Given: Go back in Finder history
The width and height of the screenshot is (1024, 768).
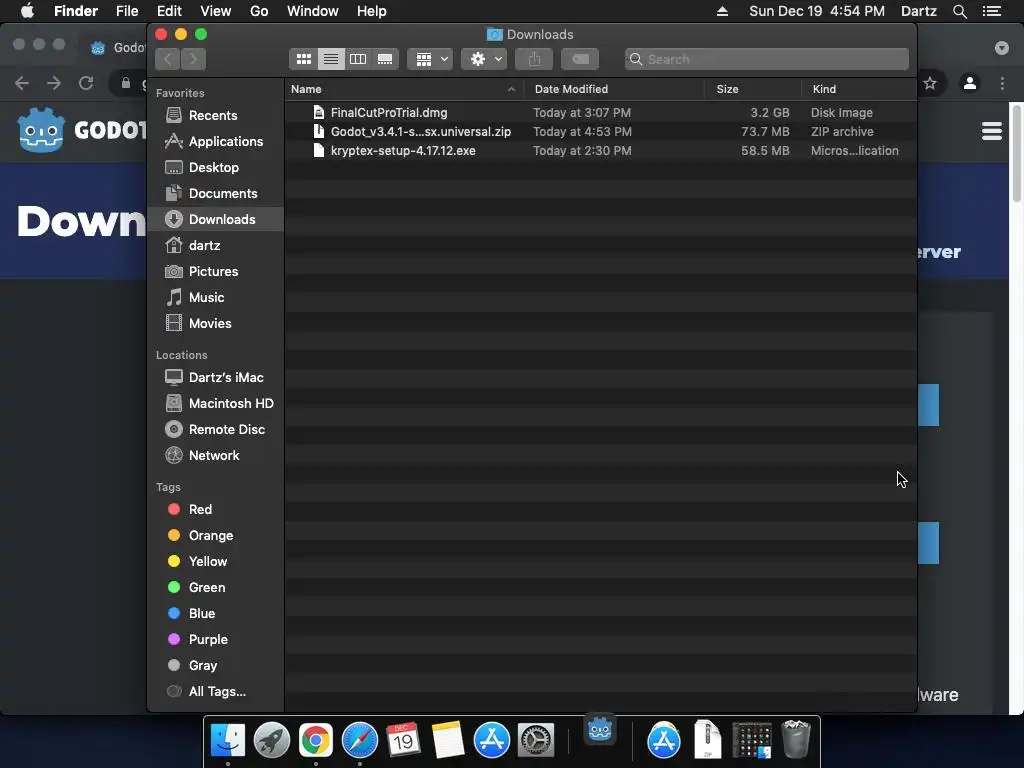Looking at the screenshot, I should click(x=168, y=59).
